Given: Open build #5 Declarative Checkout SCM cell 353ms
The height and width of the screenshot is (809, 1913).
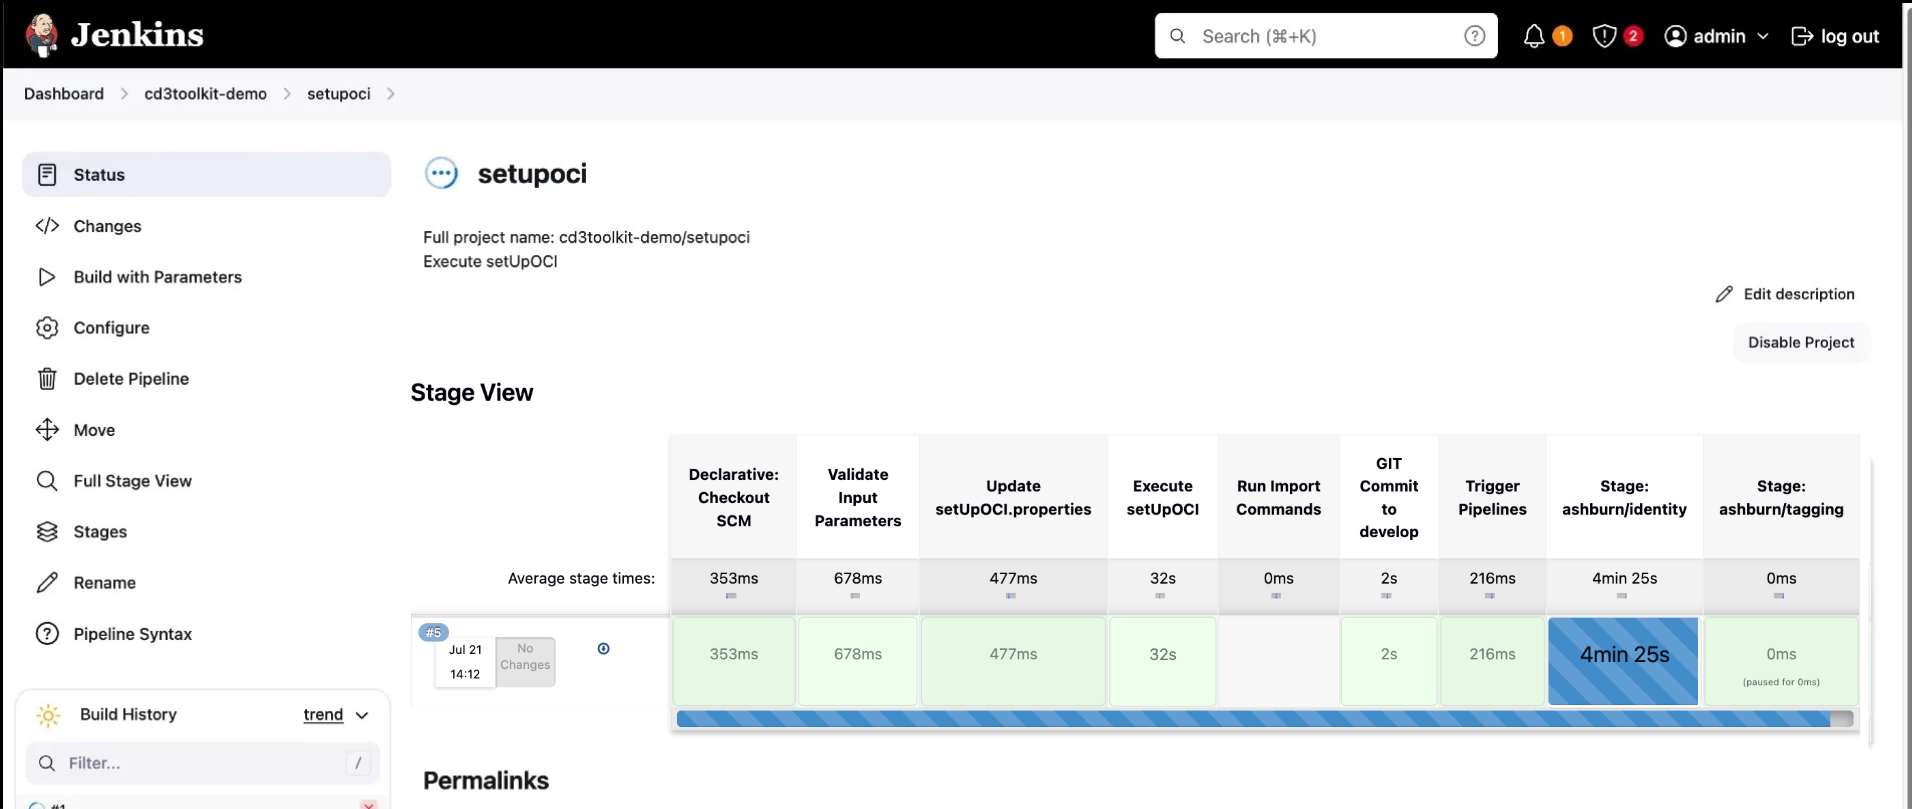Looking at the screenshot, I should pos(734,661).
